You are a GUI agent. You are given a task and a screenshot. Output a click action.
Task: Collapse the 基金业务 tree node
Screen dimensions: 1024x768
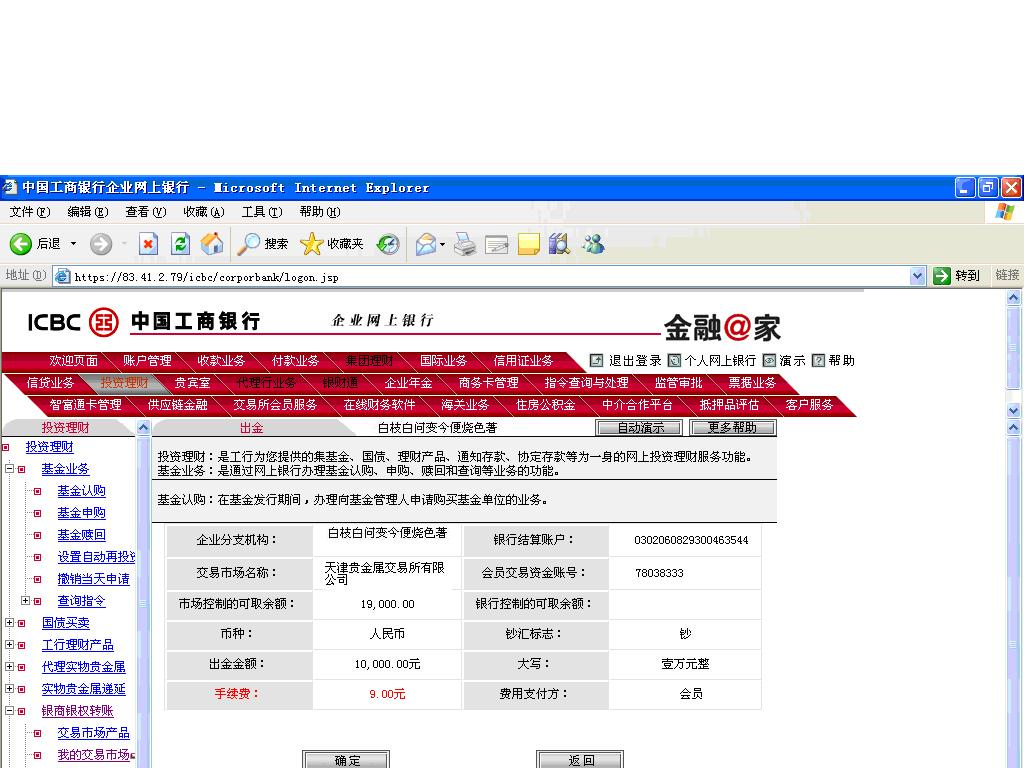[x=9, y=469]
